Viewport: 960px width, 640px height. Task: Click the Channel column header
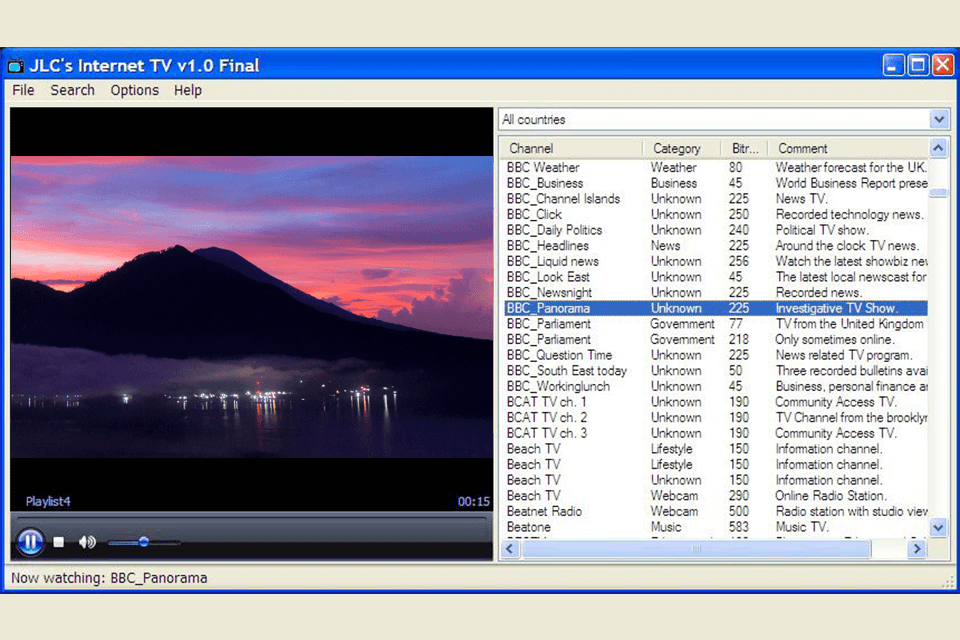(x=530, y=147)
